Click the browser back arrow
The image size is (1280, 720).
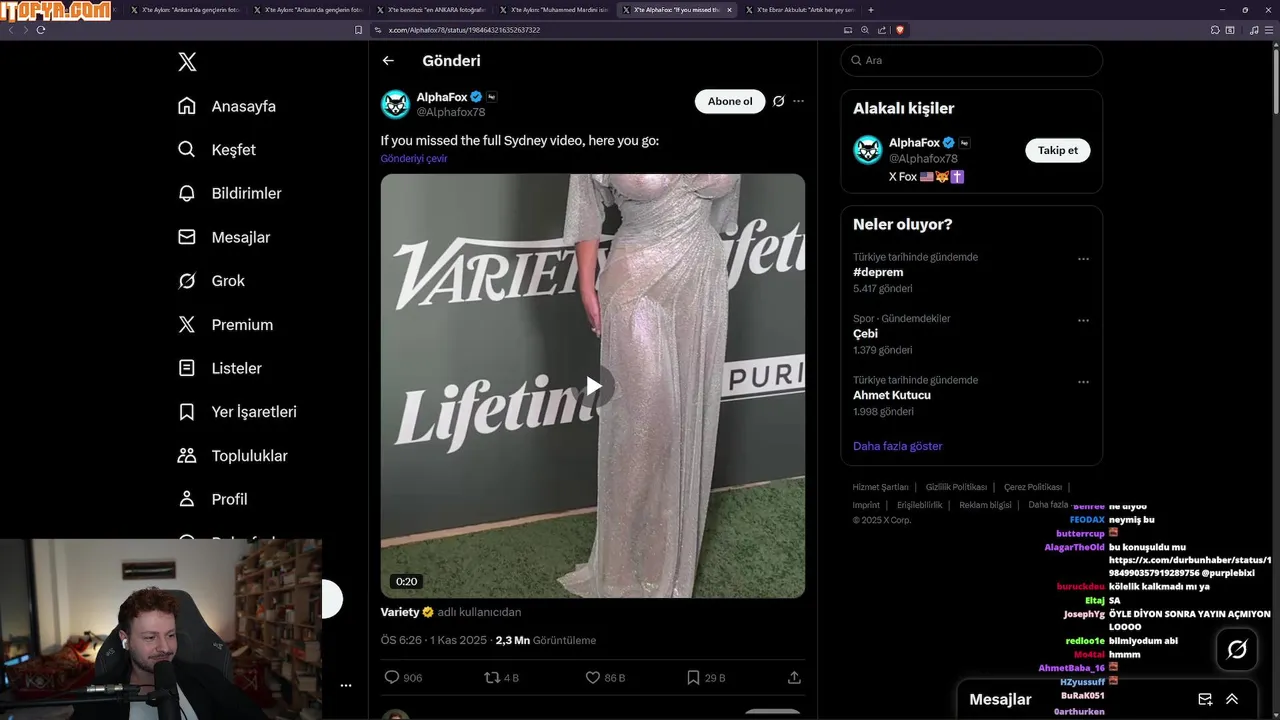pos(11,30)
